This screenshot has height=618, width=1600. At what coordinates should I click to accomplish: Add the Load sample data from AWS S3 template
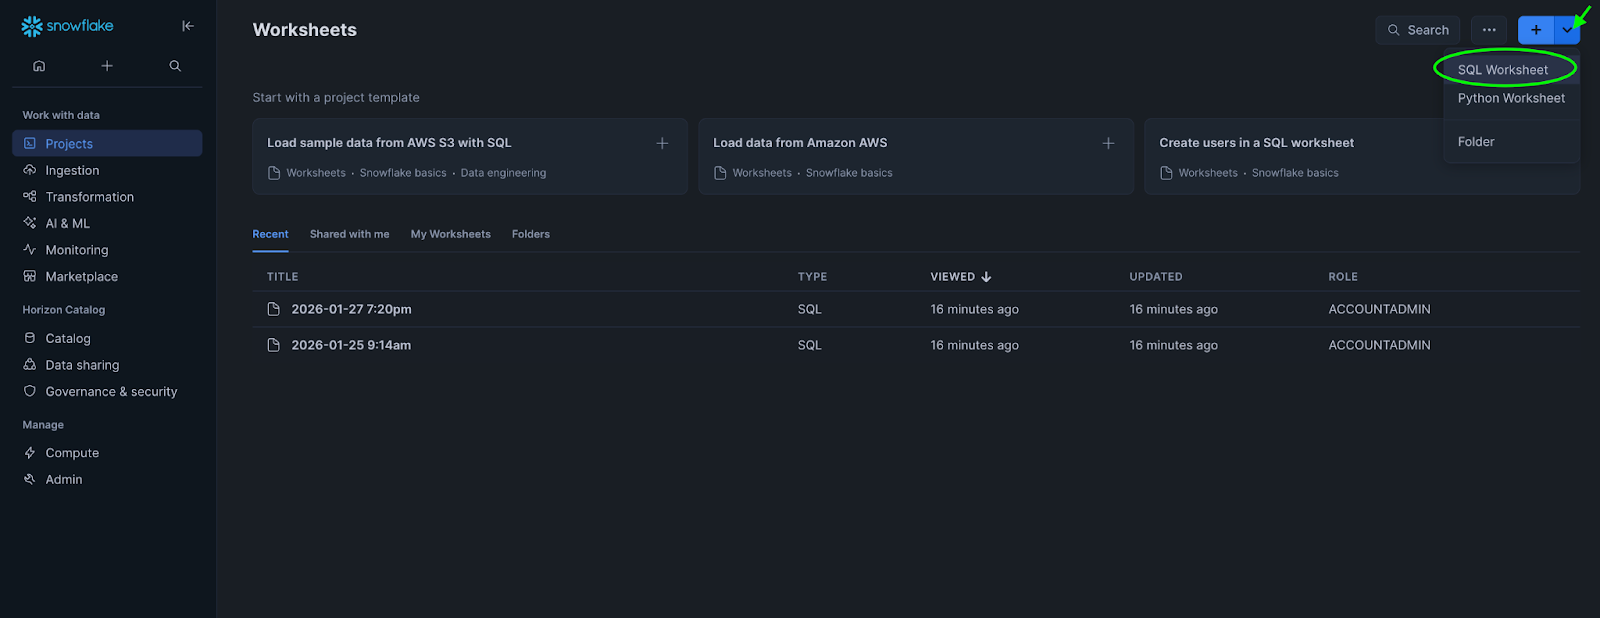point(662,143)
